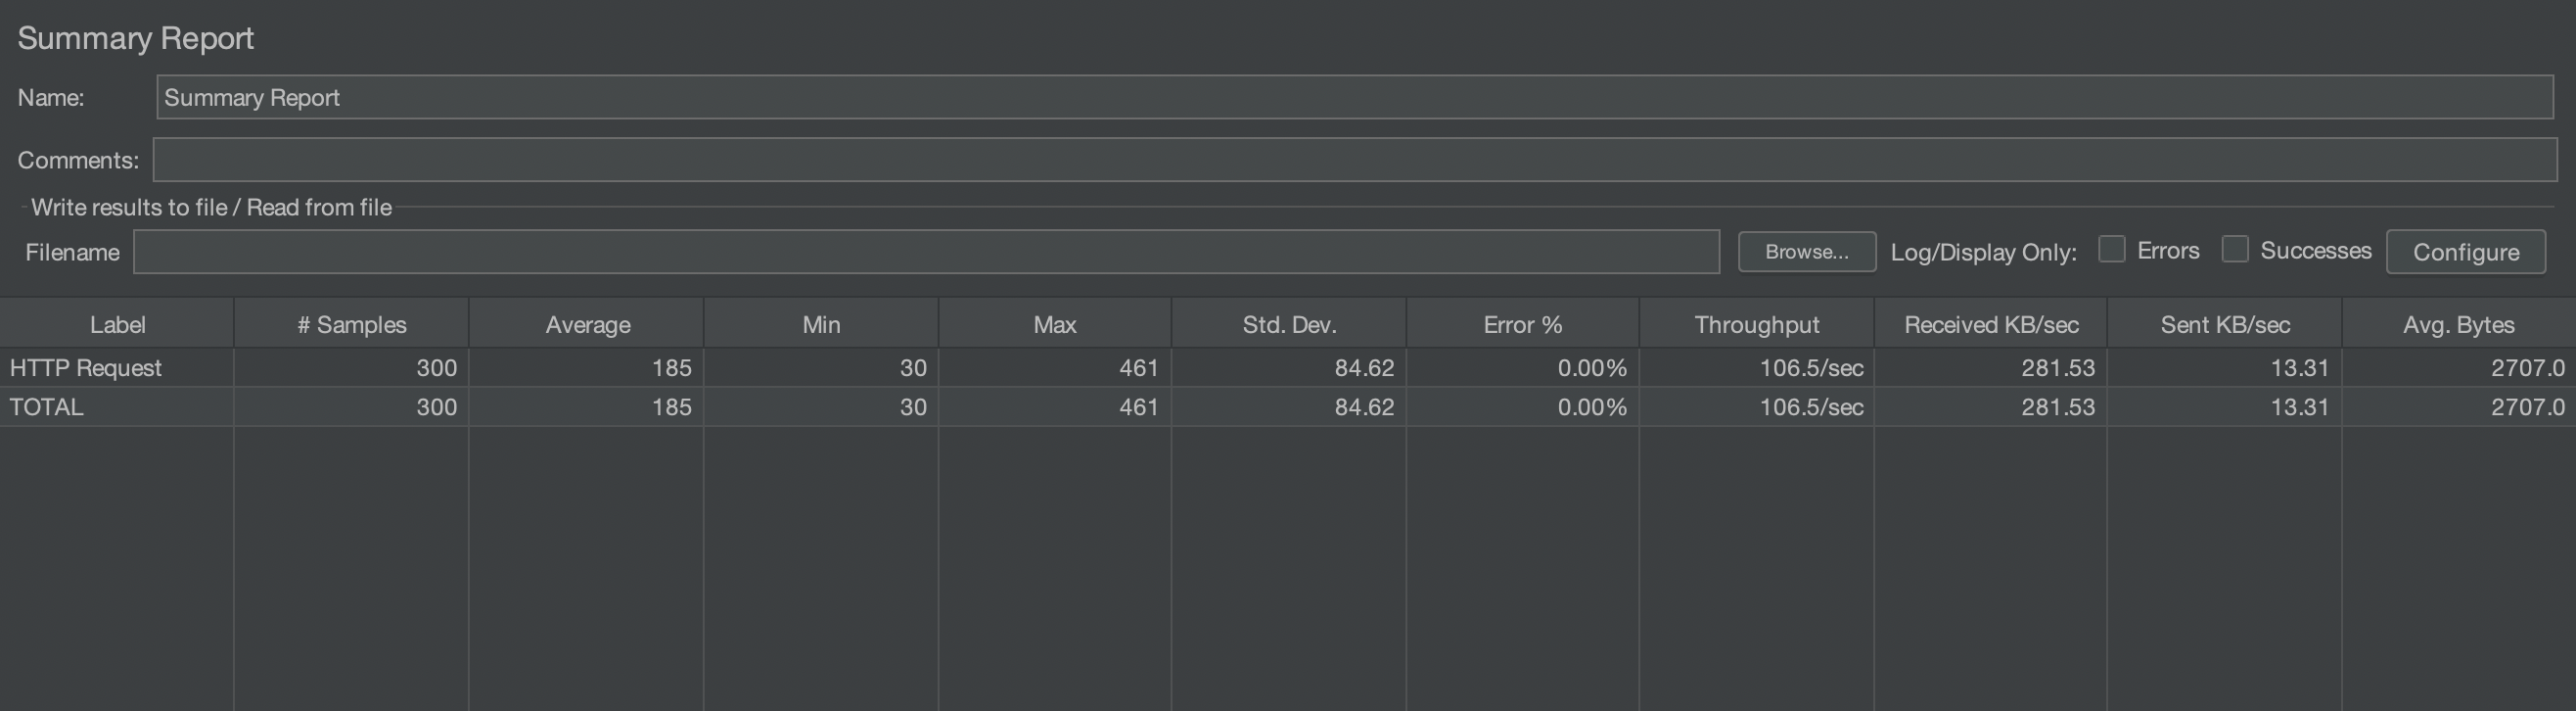Enable the Errors checkbox
2576x711 pixels.
[x=2111, y=249]
